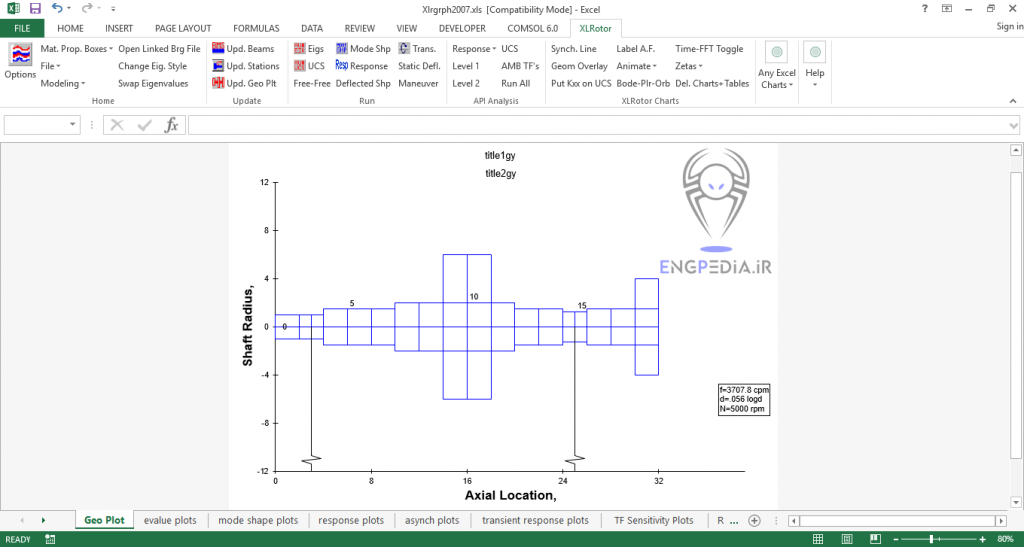Run Upd. Stations command
Viewport: 1024px width, 547px height.
218,66
